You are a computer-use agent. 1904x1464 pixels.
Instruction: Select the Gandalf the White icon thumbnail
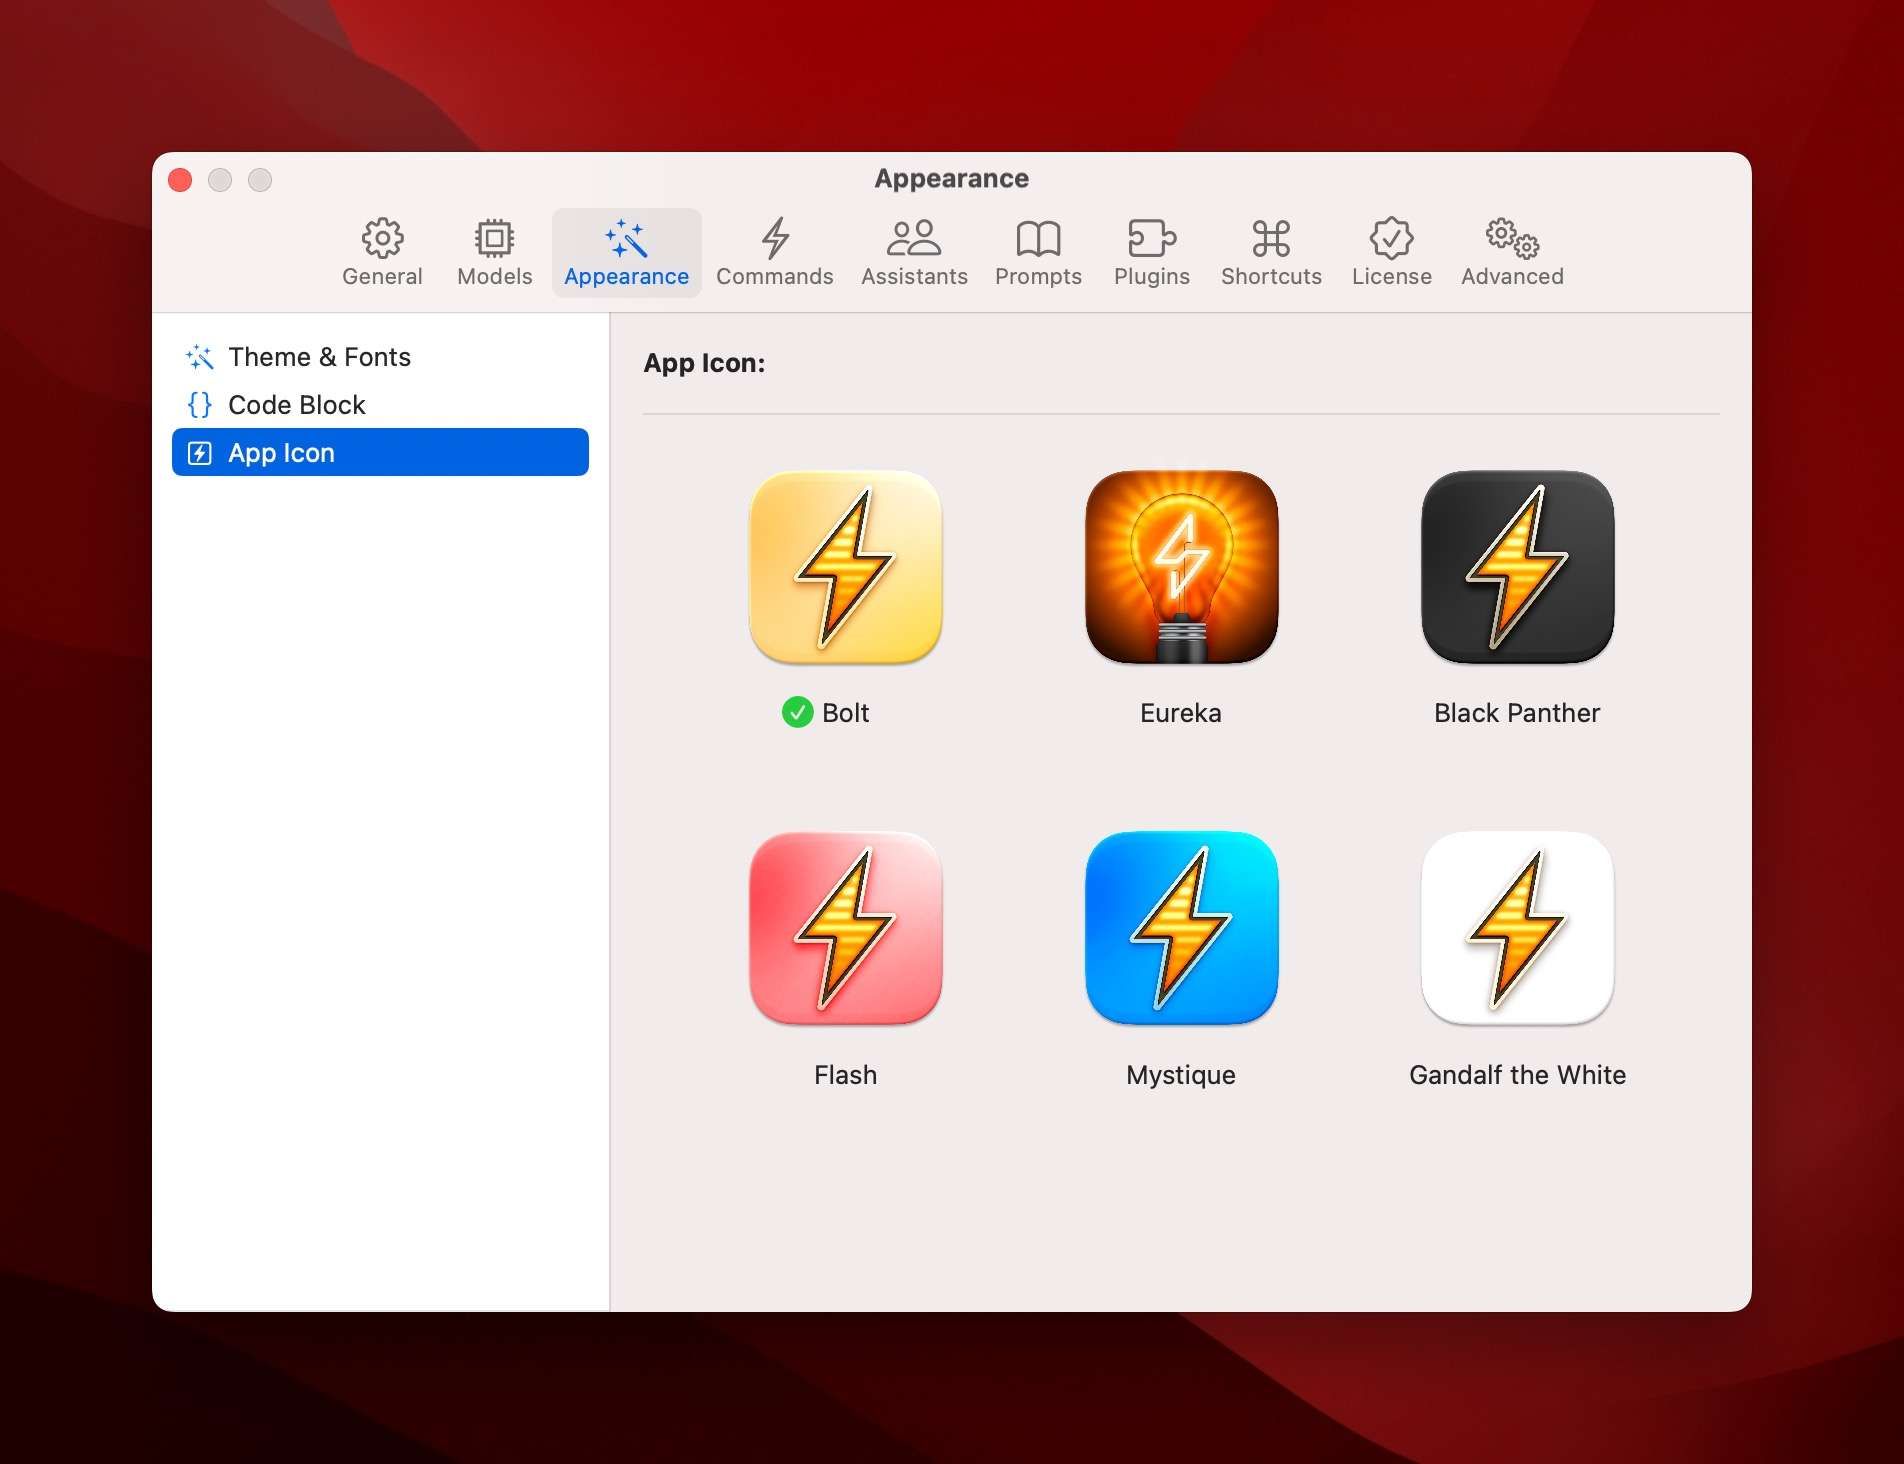click(x=1517, y=929)
